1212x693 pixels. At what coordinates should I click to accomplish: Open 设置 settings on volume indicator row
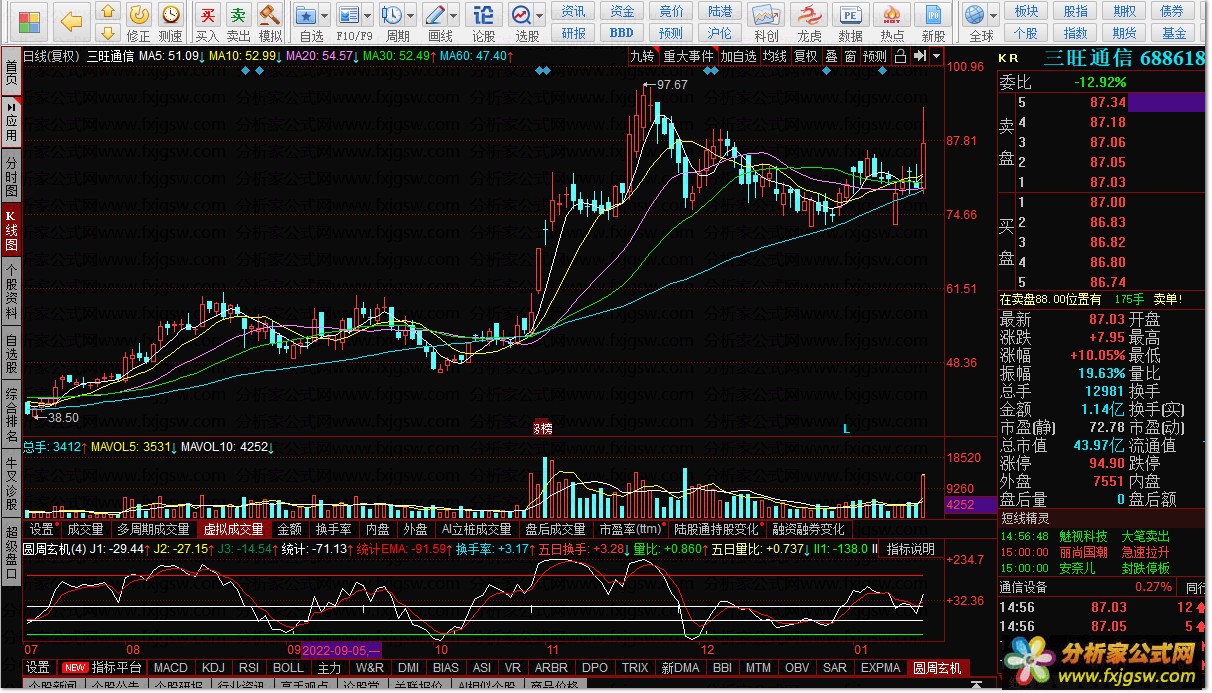[x=42, y=529]
